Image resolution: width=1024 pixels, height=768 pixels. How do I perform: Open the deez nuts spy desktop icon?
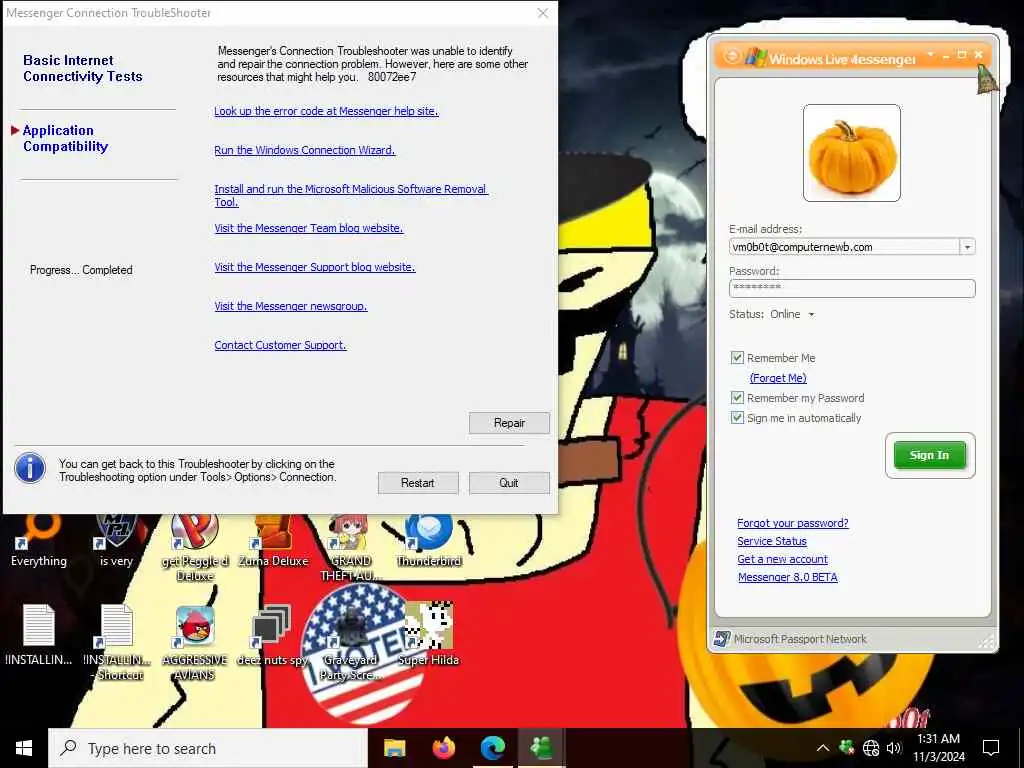point(272,634)
